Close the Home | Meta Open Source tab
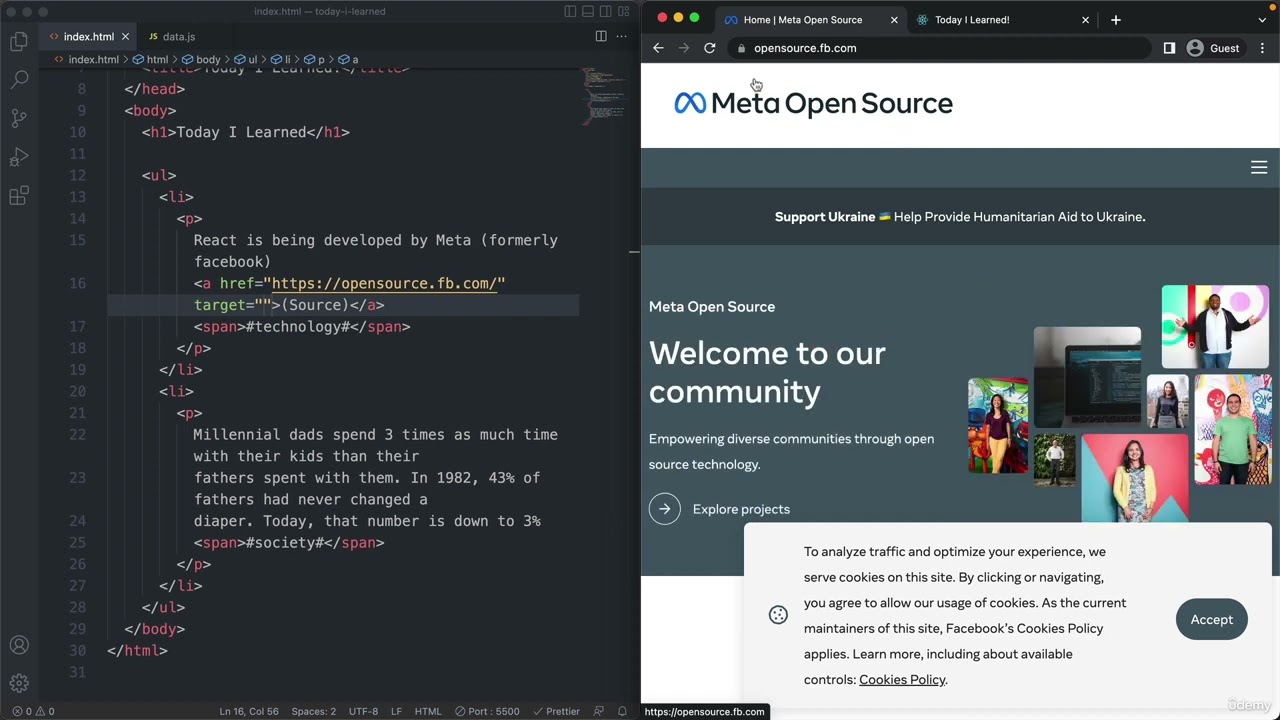This screenshot has height=720, width=1280. coord(894,20)
